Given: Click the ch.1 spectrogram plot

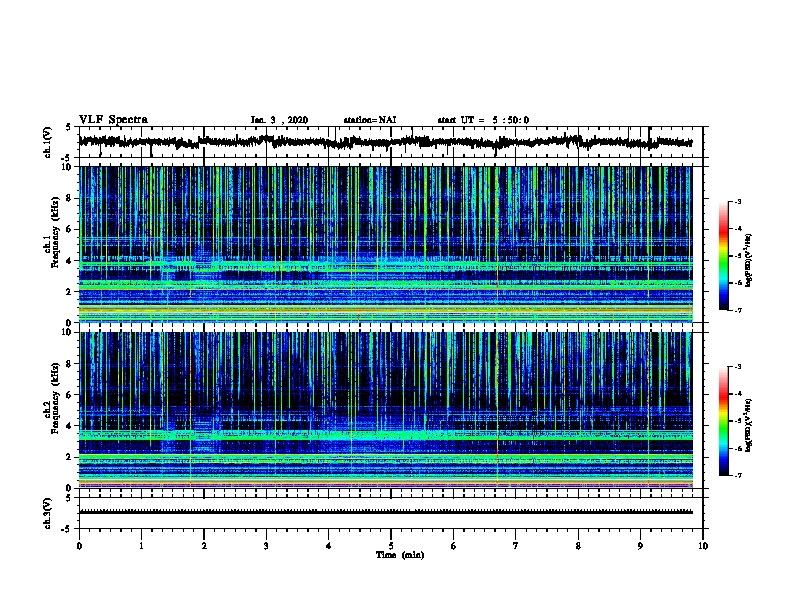Looking at the screenshot, I should click(386, 244).
